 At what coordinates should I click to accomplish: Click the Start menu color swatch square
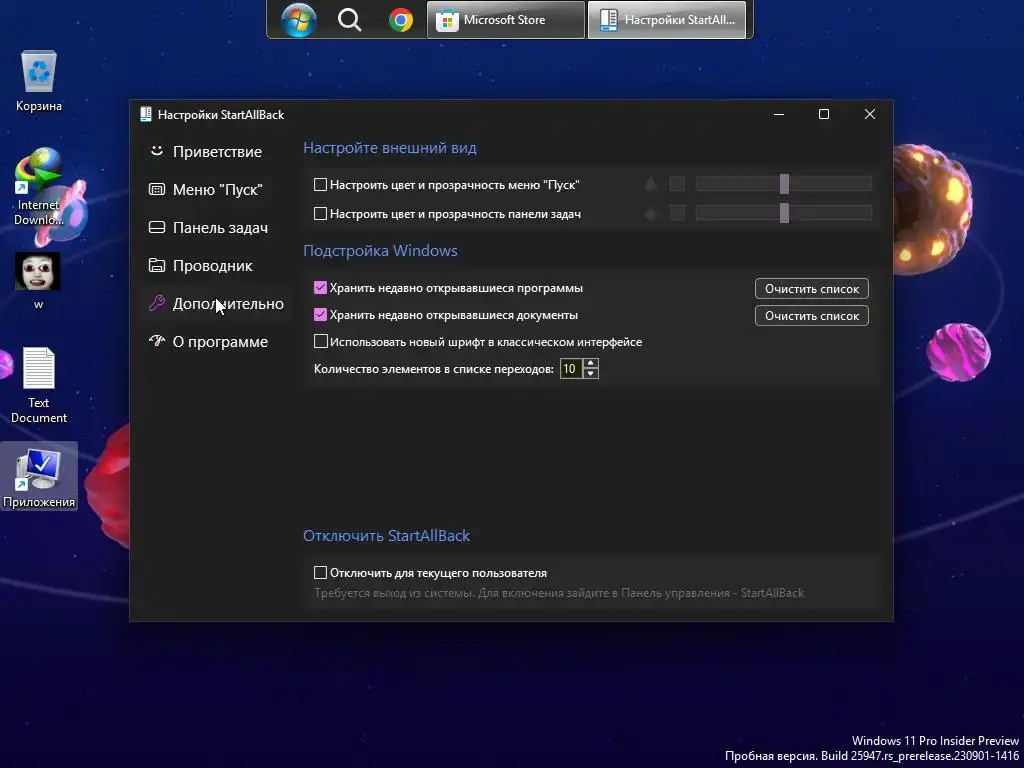677,184
